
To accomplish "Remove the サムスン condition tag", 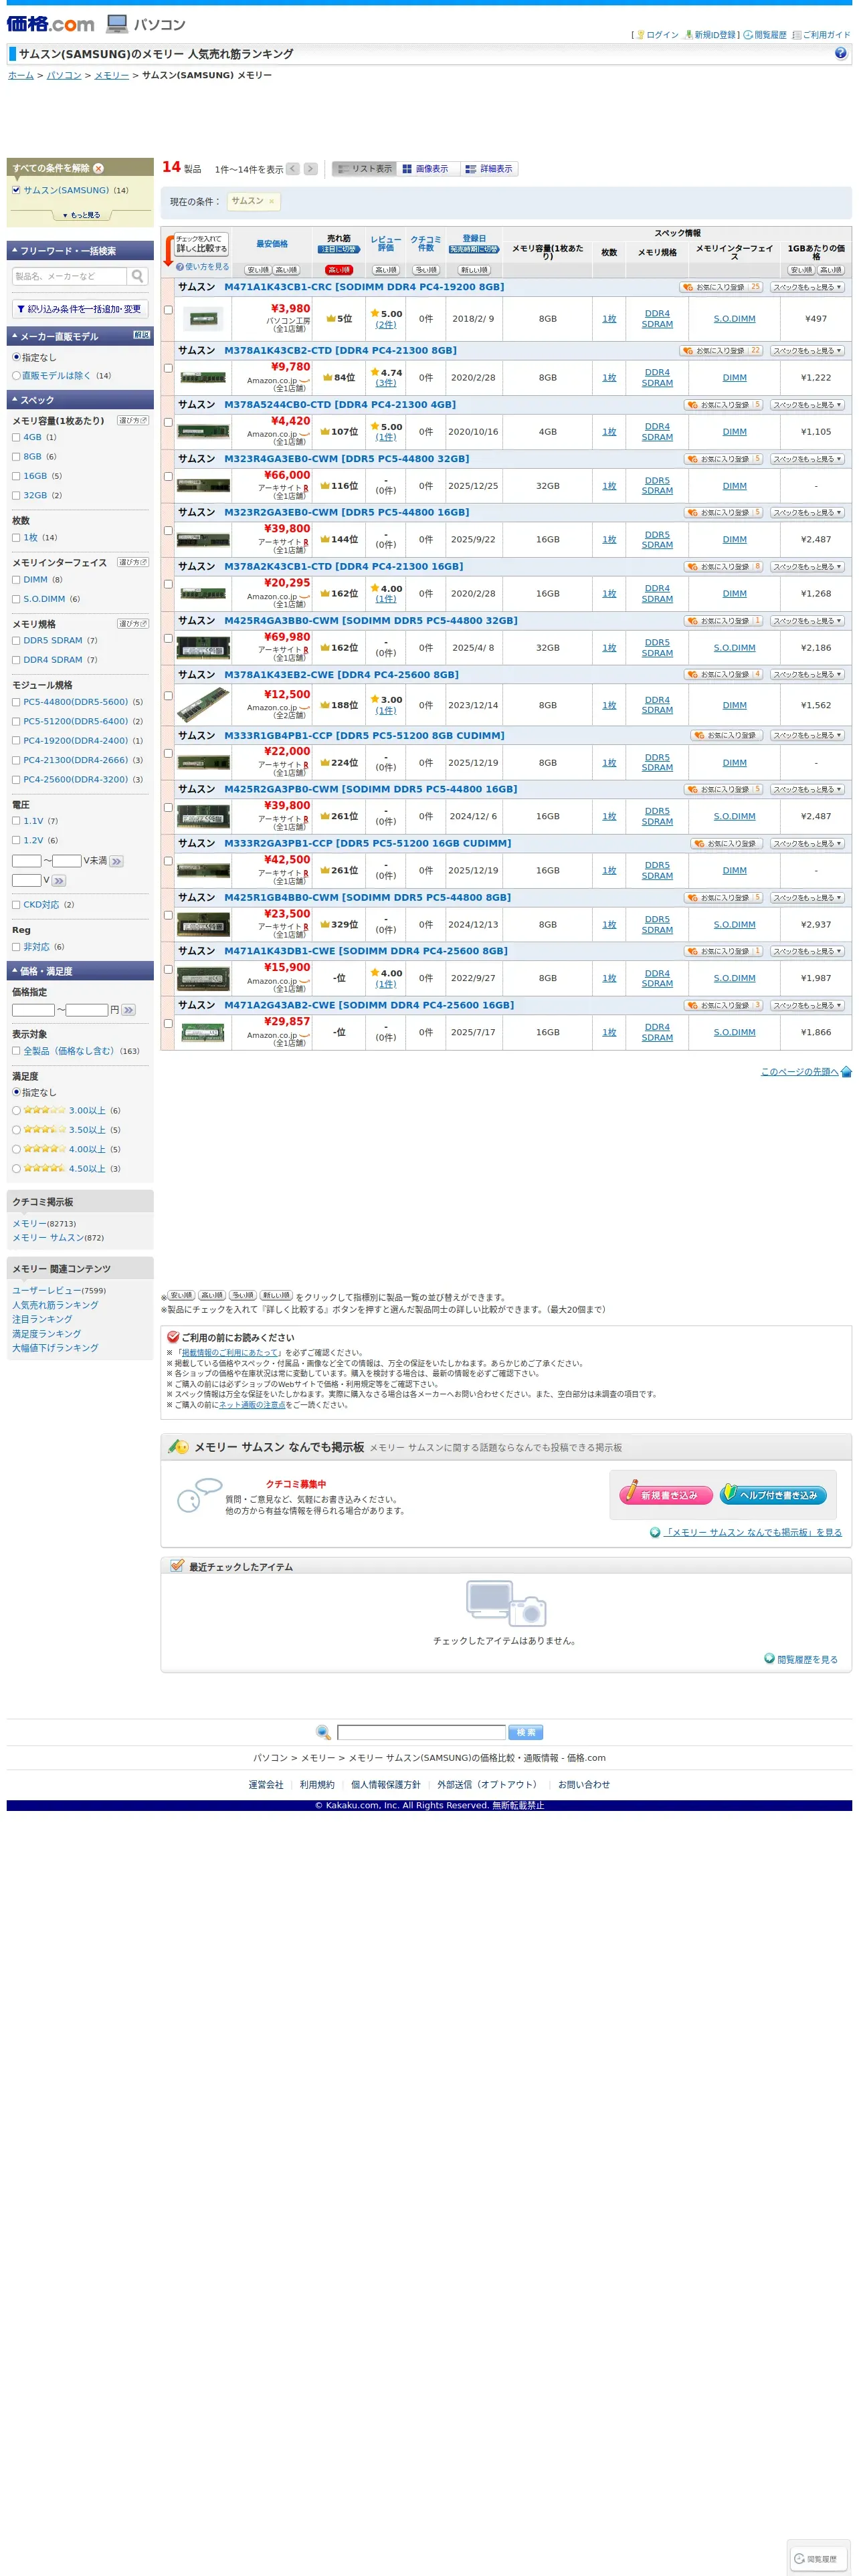I will tap(271, 201).
